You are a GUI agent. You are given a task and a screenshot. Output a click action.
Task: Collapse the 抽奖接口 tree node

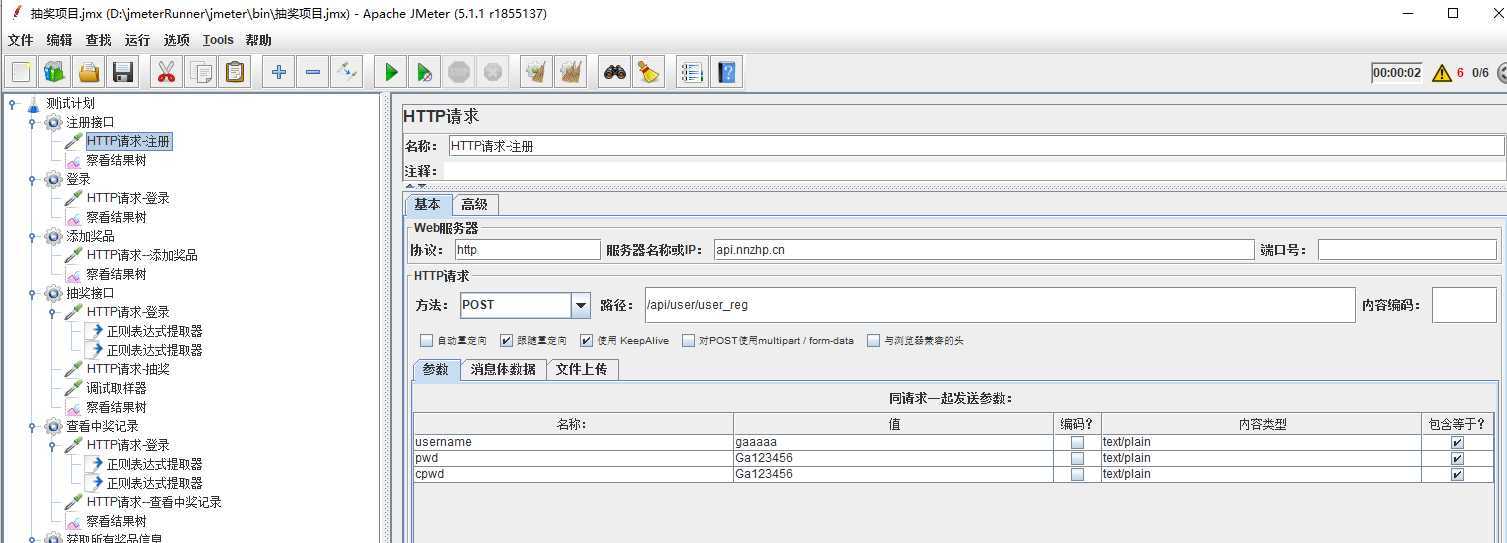pyautogui.click(x=32, y=293)
